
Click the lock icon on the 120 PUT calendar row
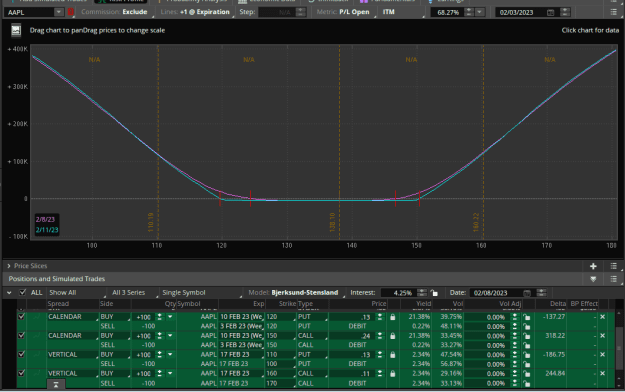(x=393, y=317)
